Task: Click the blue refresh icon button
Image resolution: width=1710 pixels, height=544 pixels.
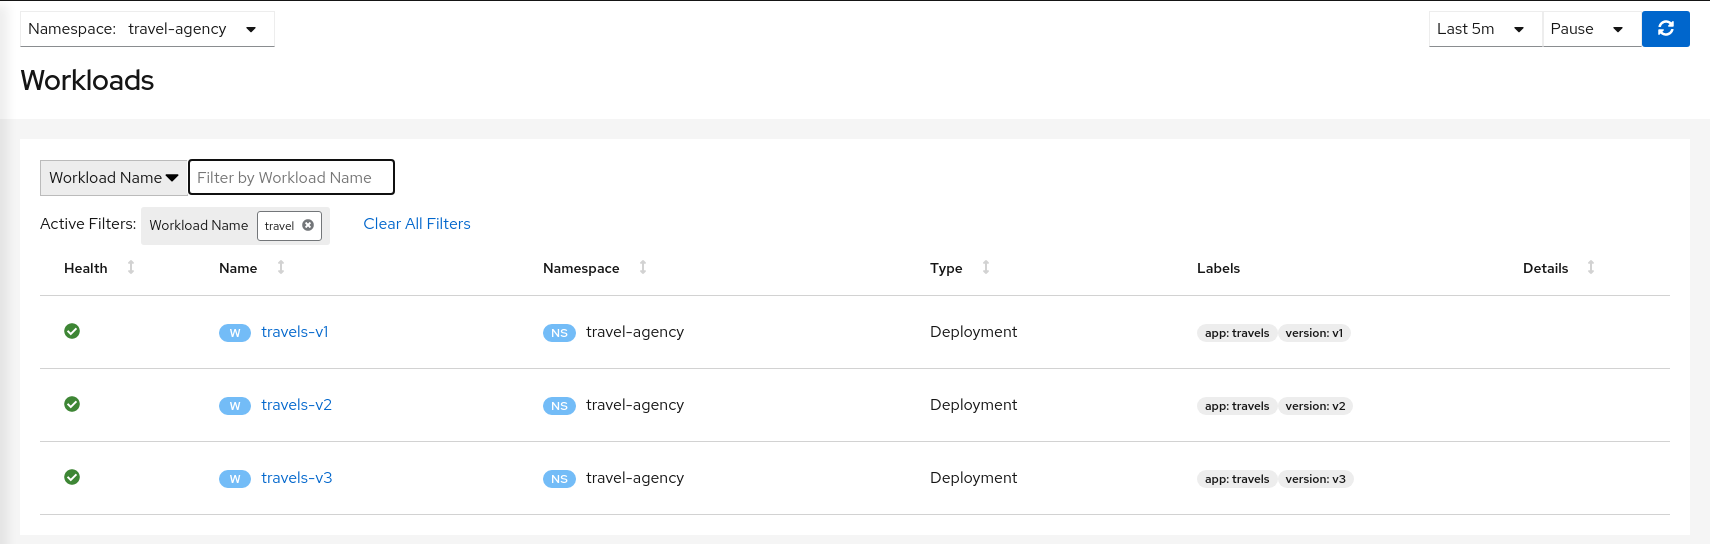Action: [x=1665, y=29]
